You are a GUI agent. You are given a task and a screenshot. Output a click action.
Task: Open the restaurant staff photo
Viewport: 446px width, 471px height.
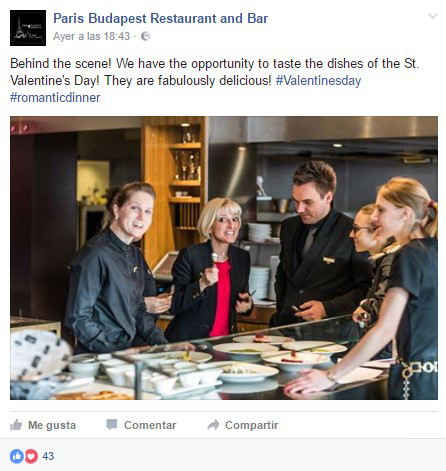[x=224, y=258]
